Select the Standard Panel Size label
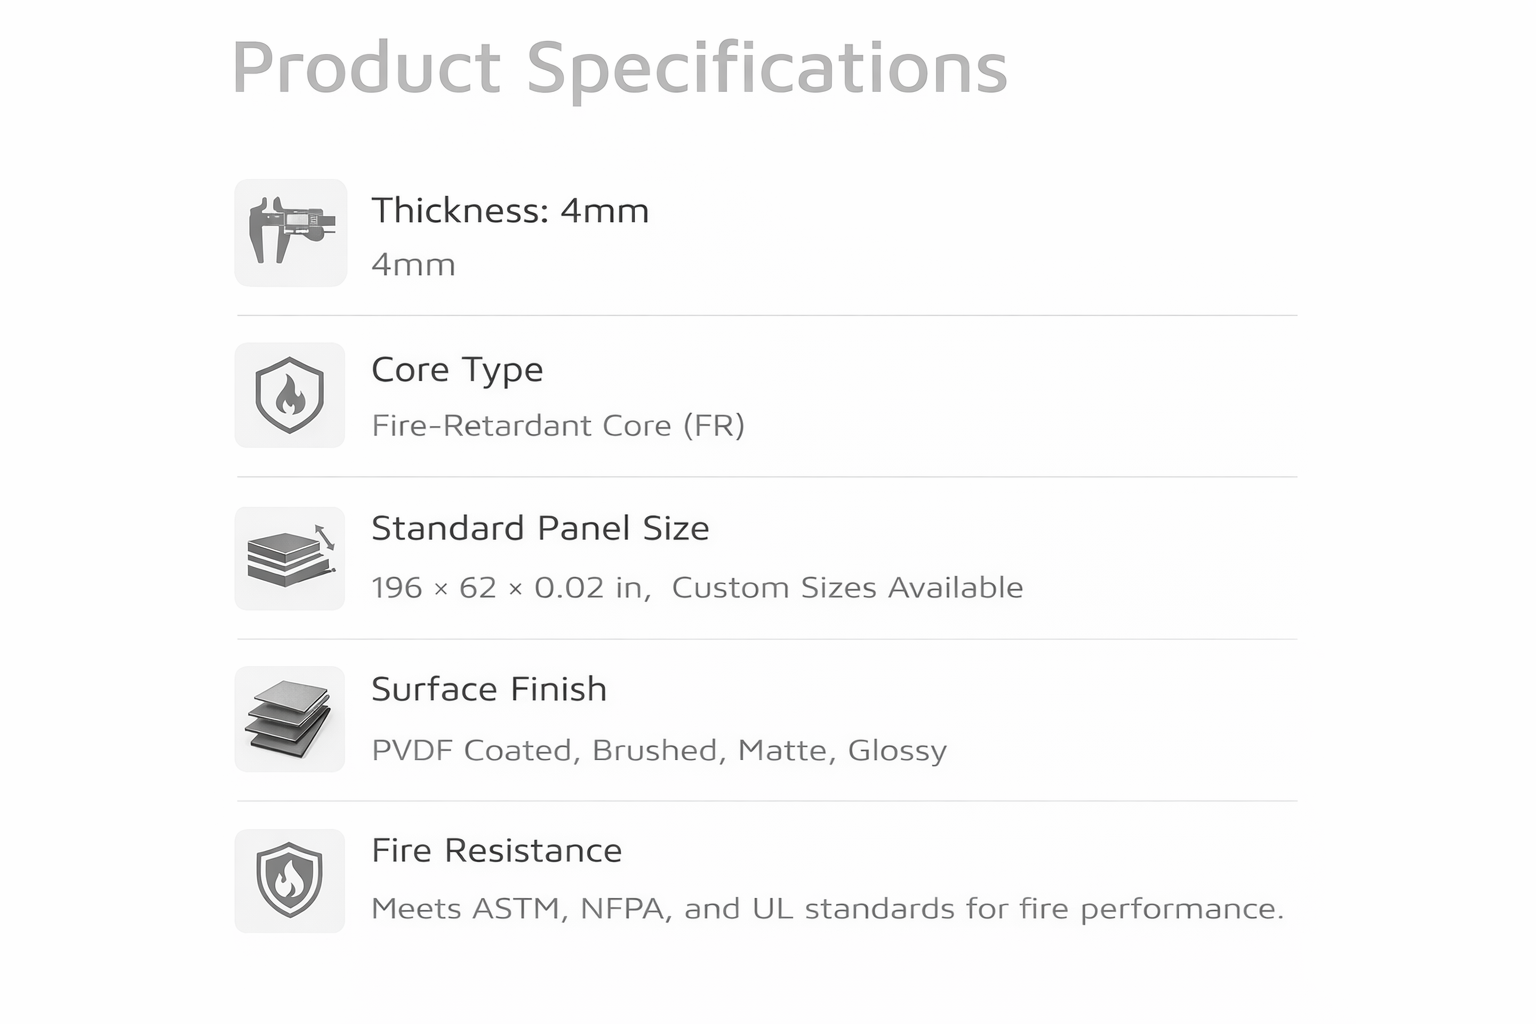 [540, 528]
